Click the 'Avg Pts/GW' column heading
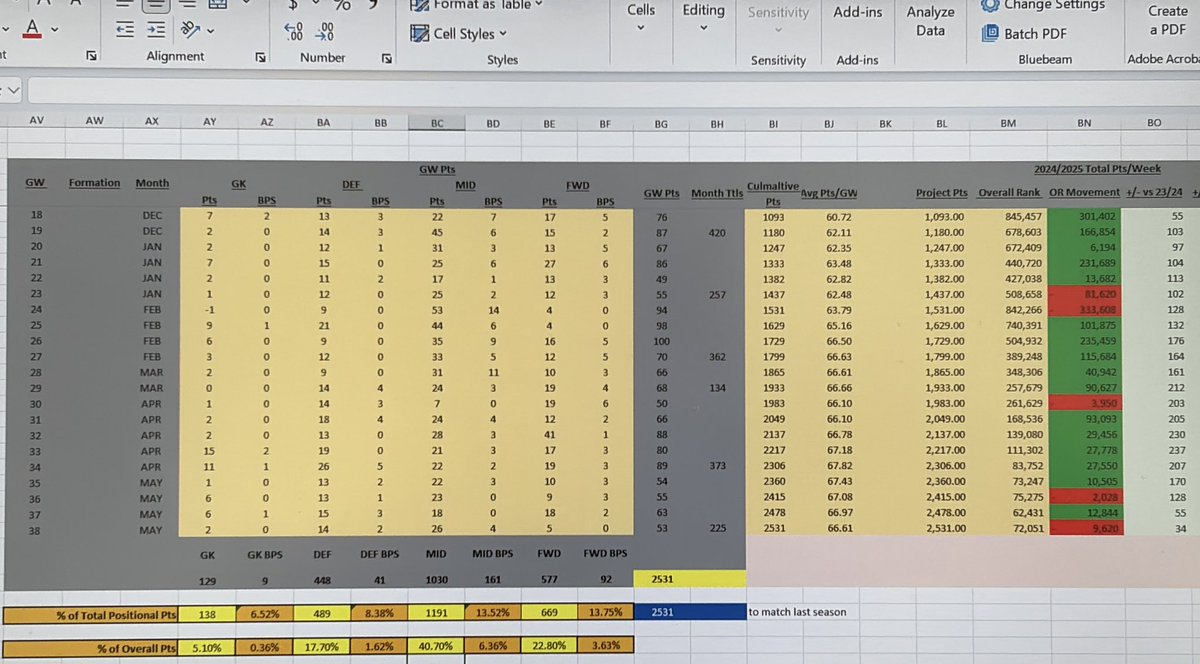The width and height of the screenshot is (1200, 664). coord(830,193)
